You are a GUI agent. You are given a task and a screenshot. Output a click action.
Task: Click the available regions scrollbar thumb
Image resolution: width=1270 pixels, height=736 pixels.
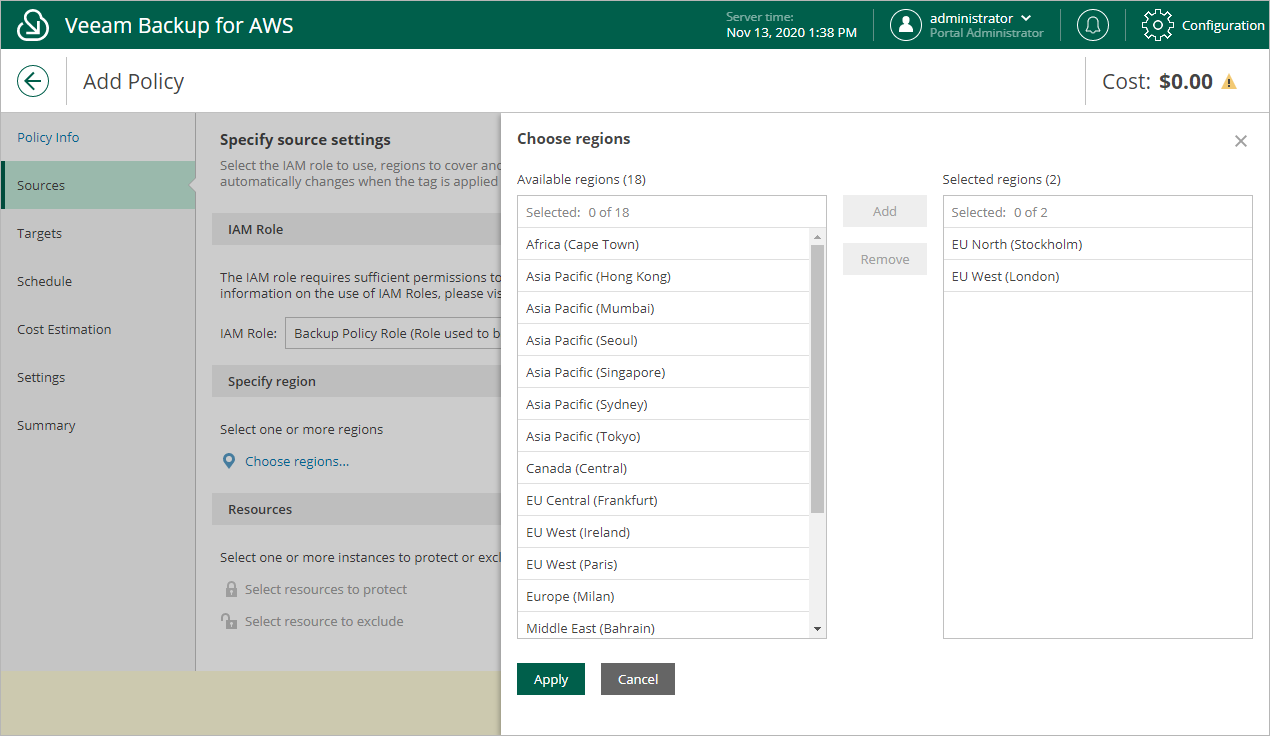(817, 379)
